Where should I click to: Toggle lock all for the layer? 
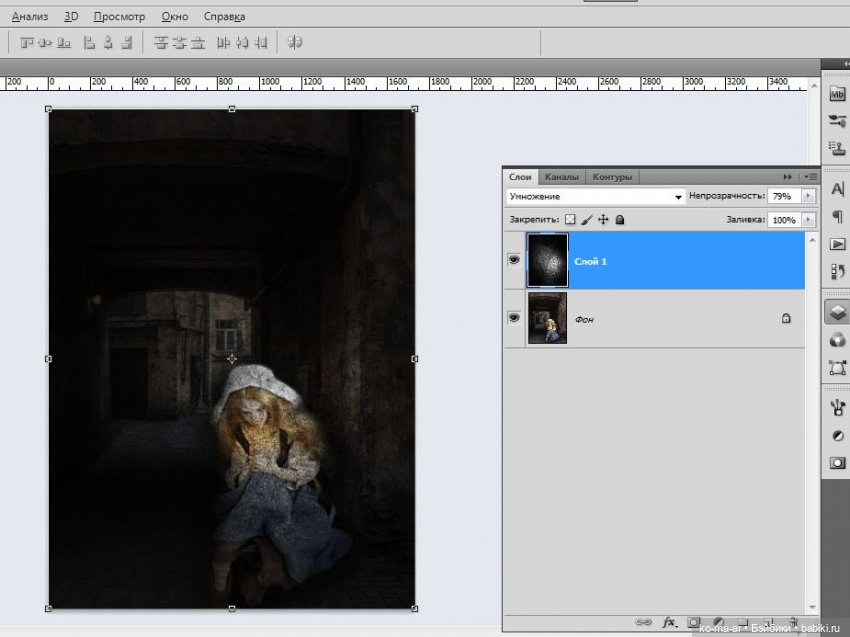(x=620, y=219)
